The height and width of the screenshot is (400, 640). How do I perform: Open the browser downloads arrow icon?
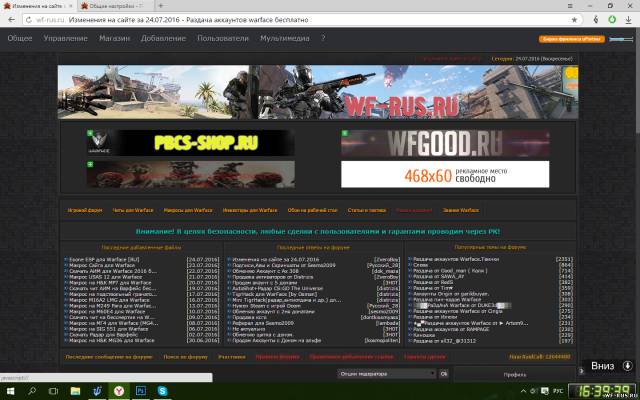click(628, 20)
